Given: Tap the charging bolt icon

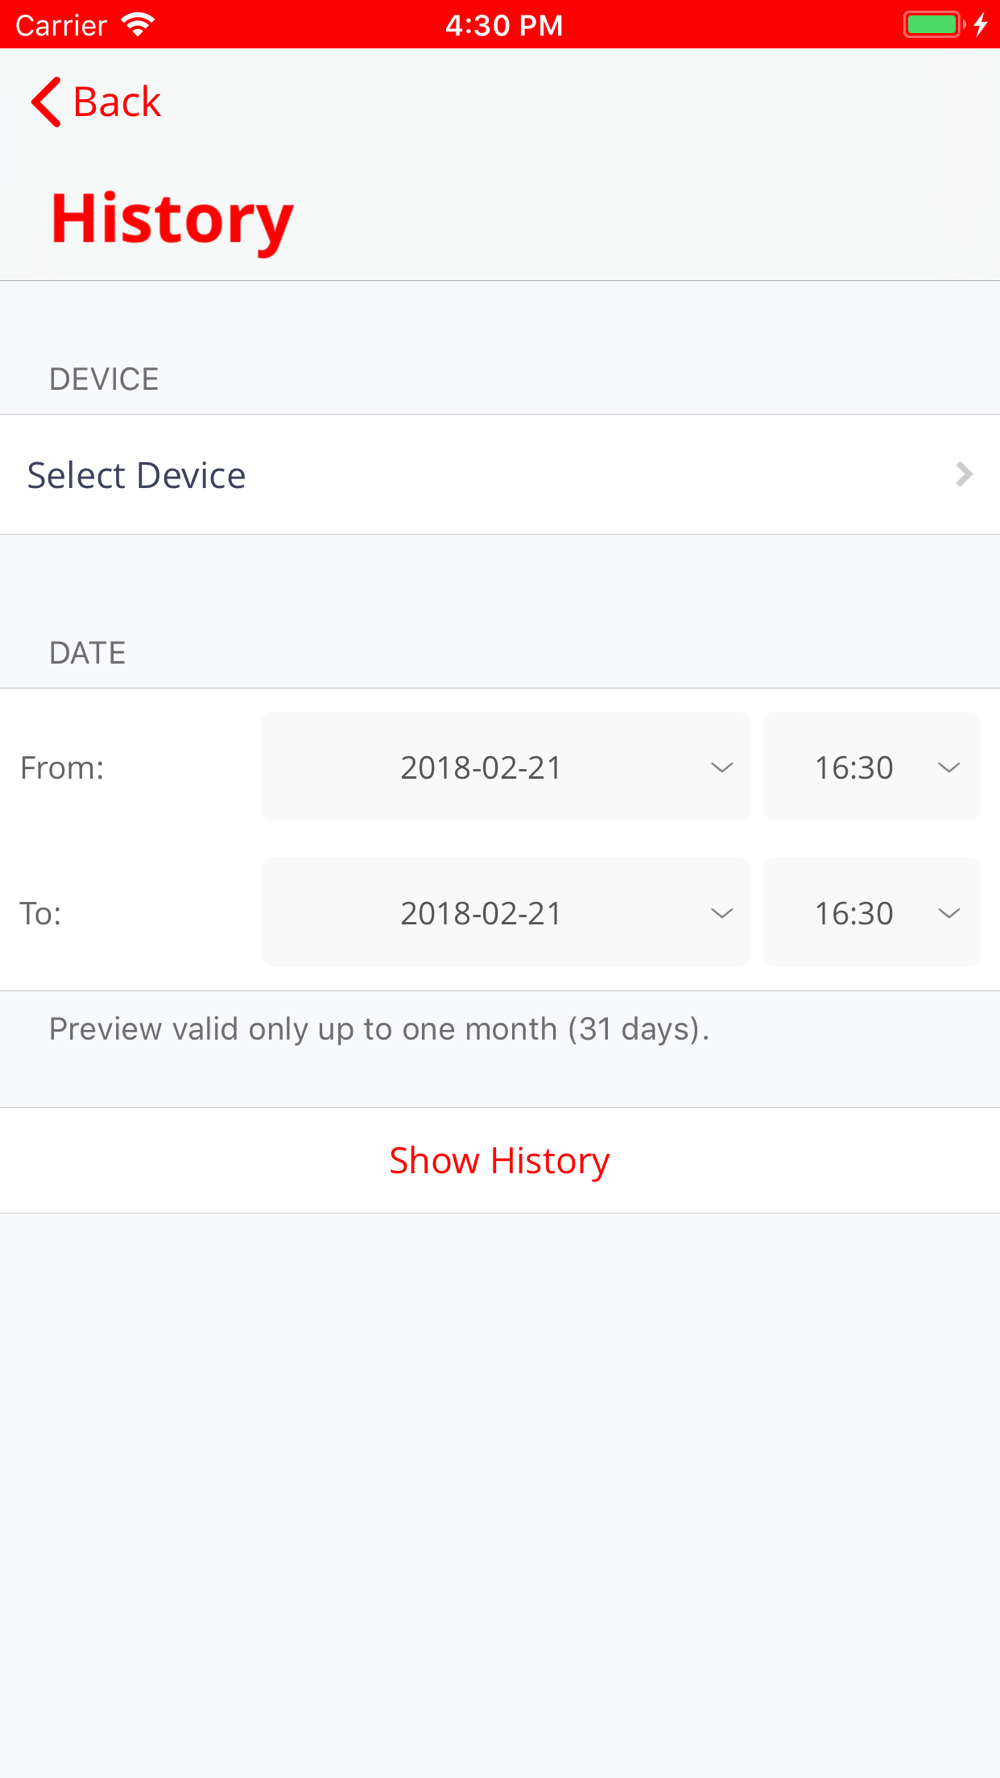Looking at the screenshot, I should pyautogui.click(x=981, y=24).
